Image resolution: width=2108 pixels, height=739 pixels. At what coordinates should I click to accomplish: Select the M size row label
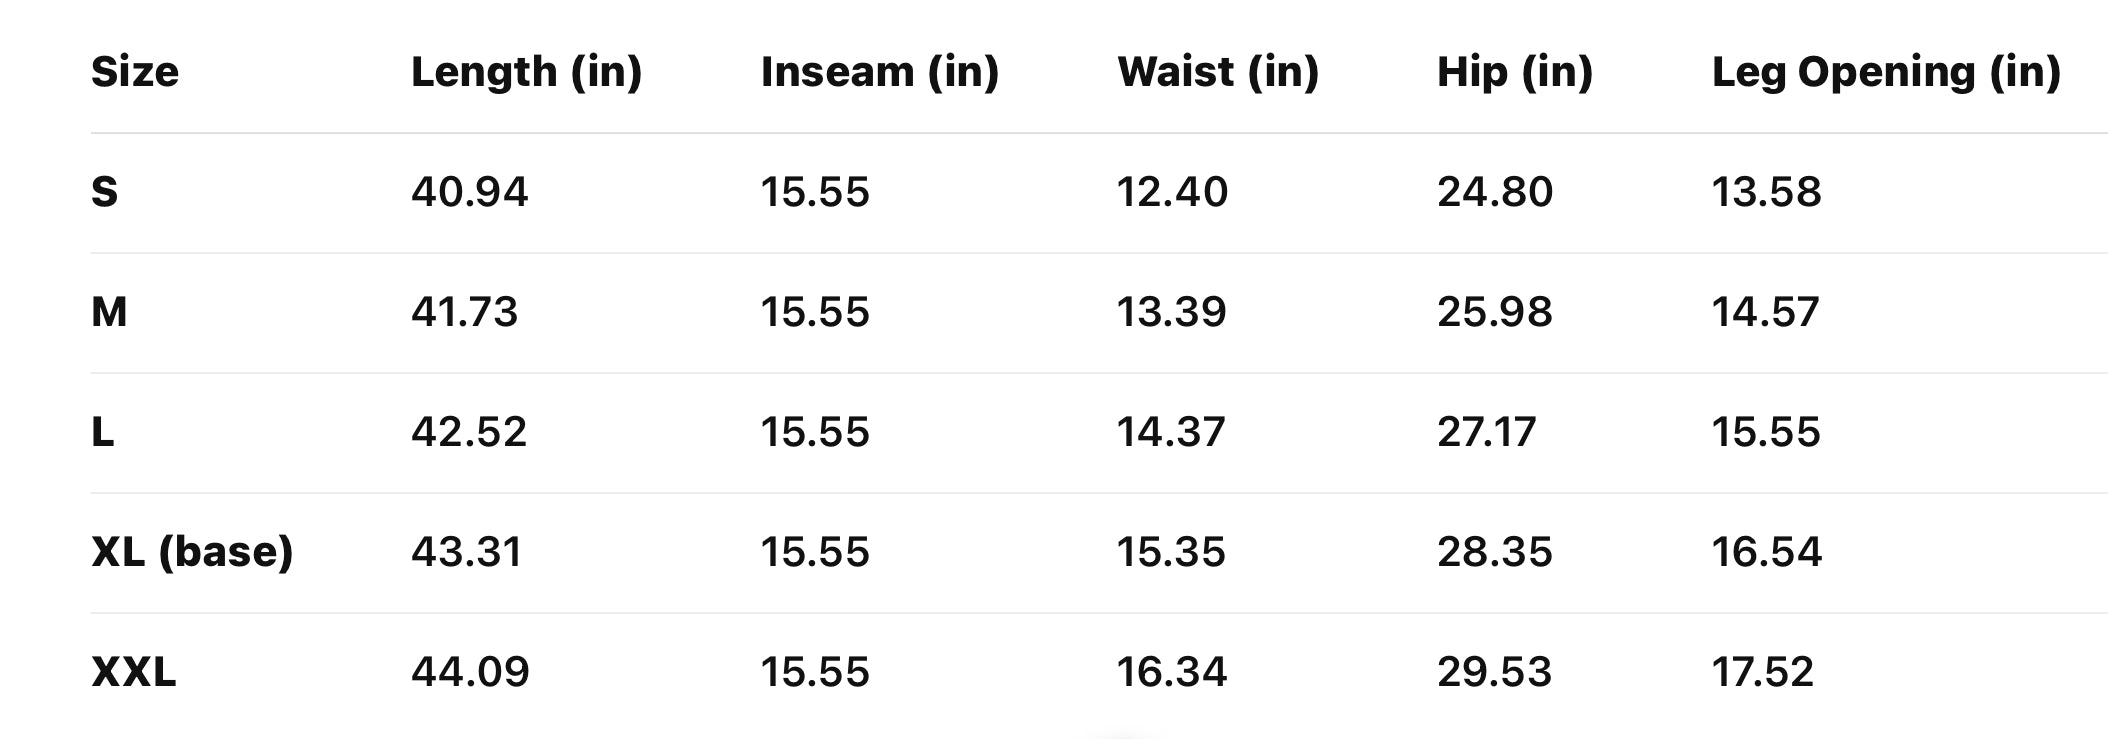pyautogui.click(x=109, y=312)
